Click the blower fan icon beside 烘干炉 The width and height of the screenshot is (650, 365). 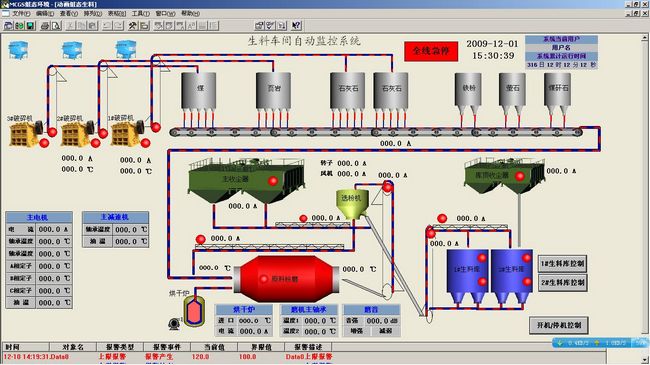[x=175, y=324]
